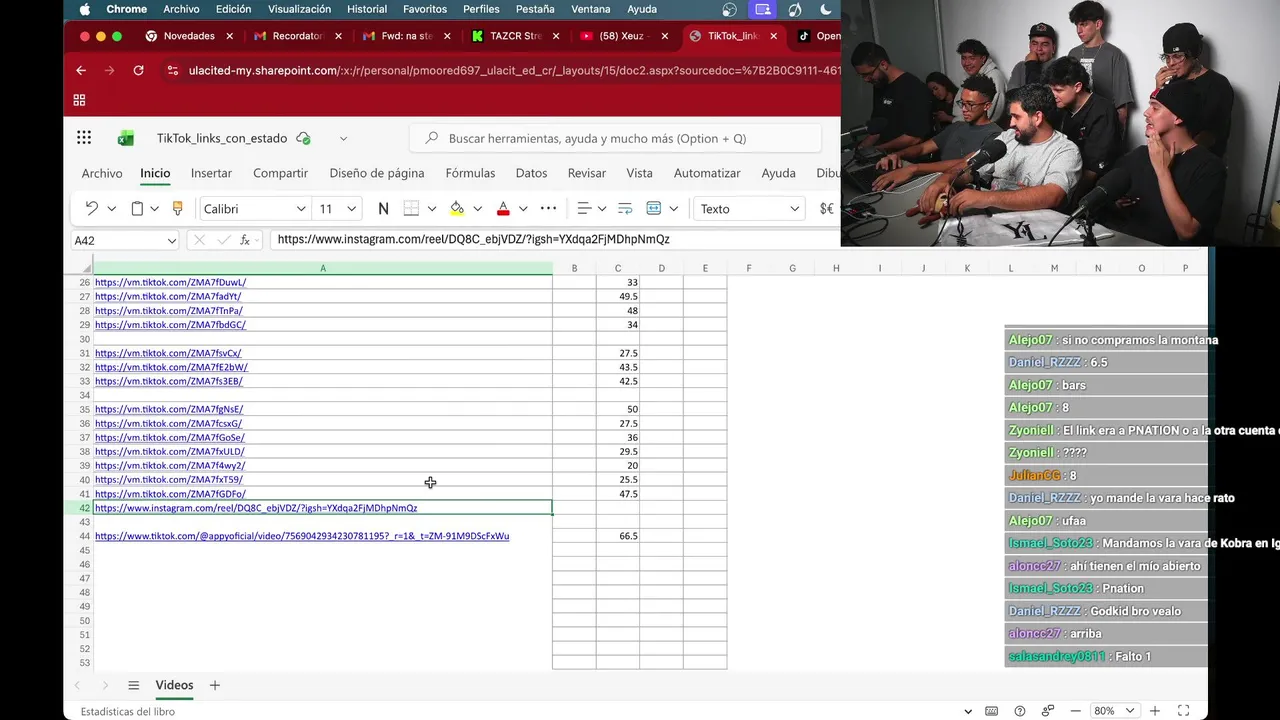Click the Paste clipboard icon
Screen dimensions: 1280x720
tap(138, 208)
